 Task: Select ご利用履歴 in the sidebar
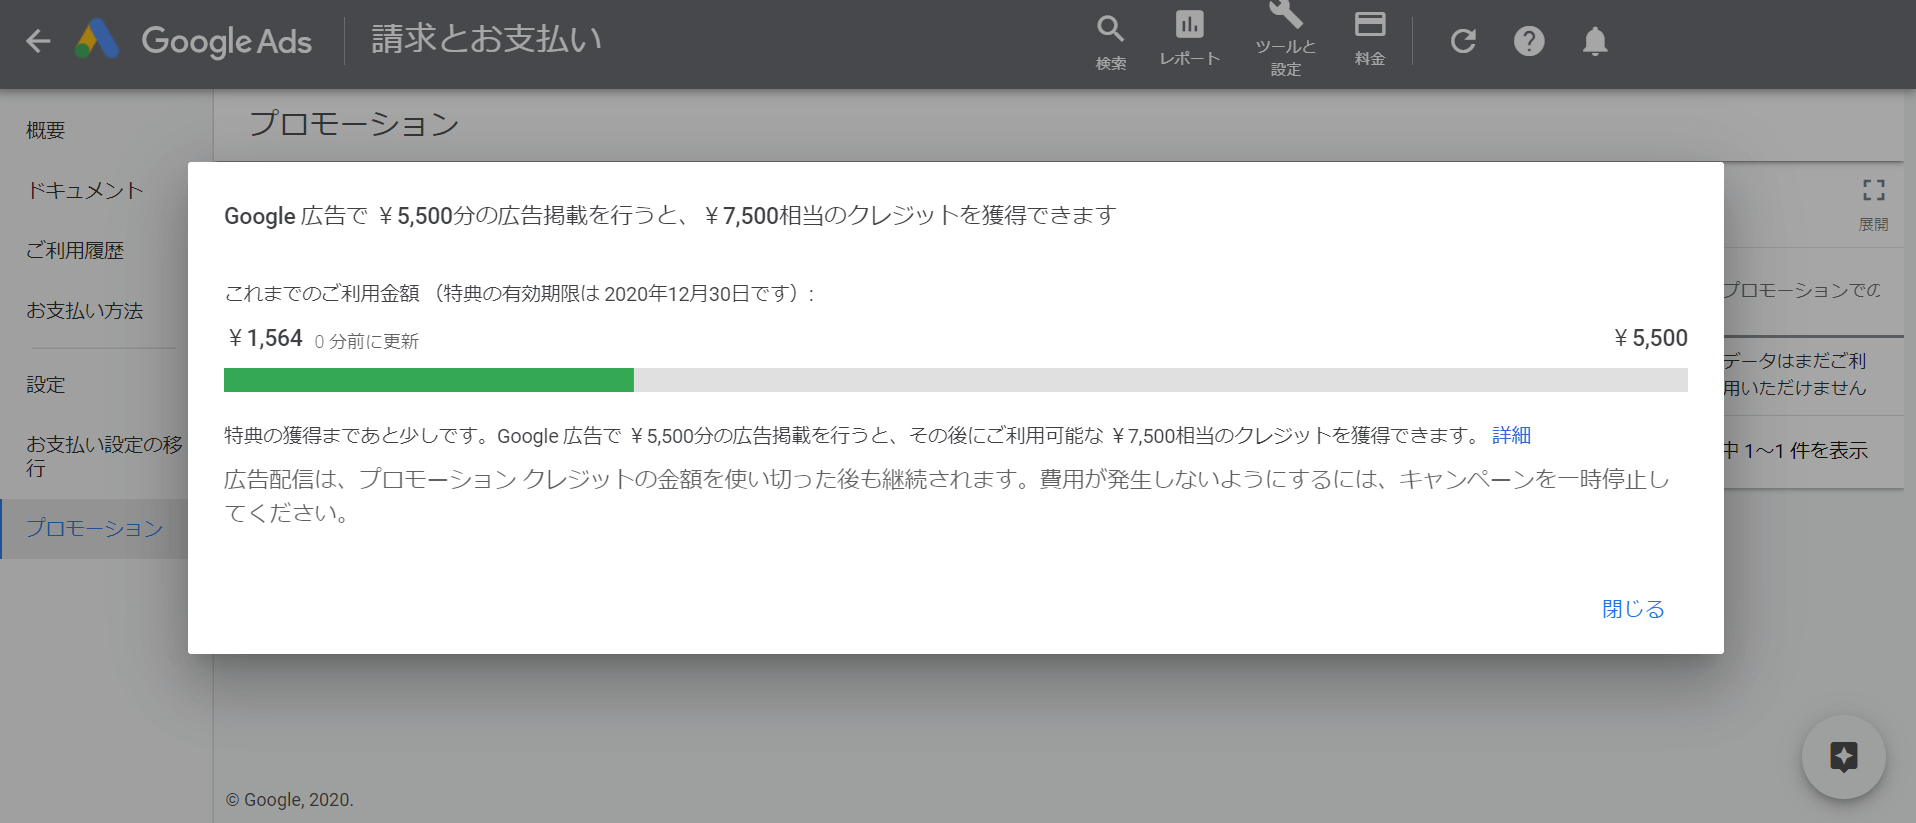(75, 251)
